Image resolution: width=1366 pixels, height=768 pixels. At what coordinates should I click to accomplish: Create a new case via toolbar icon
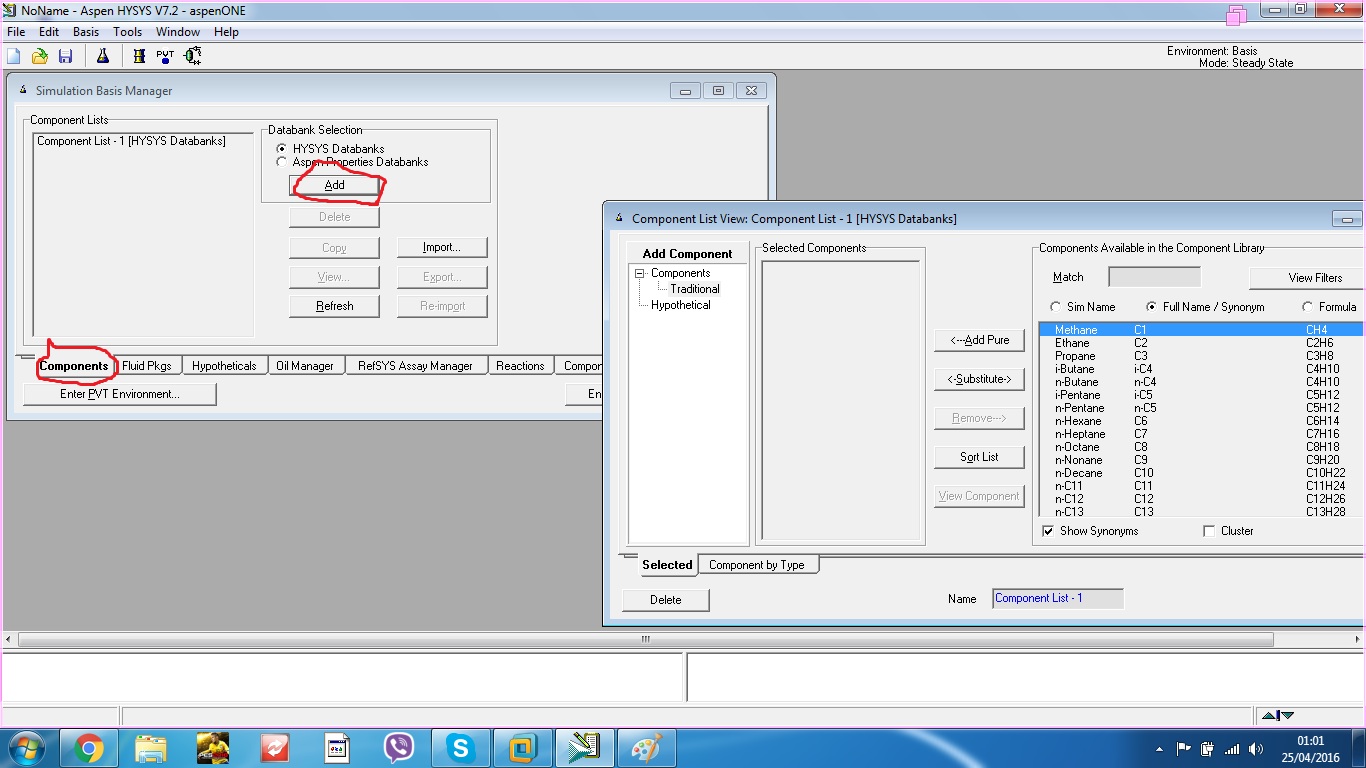(x=13, y=56)
